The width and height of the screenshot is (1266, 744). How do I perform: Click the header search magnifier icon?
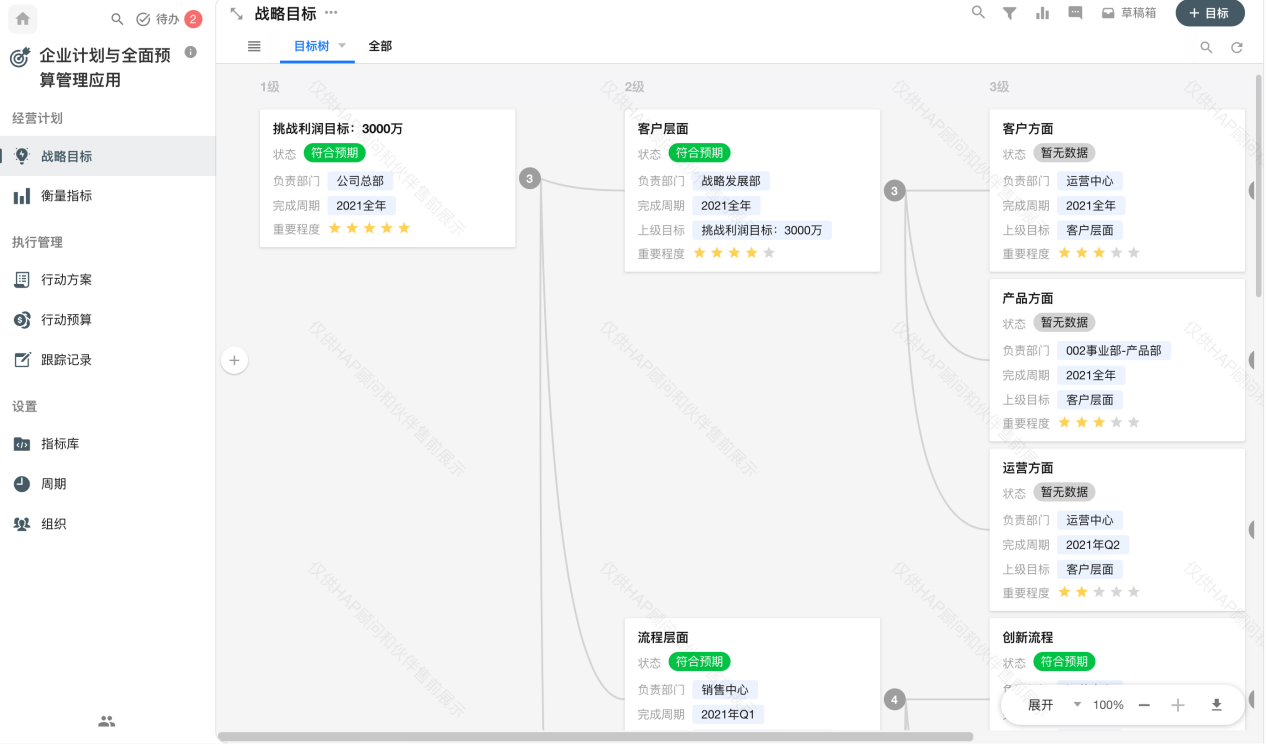(978, 13)
